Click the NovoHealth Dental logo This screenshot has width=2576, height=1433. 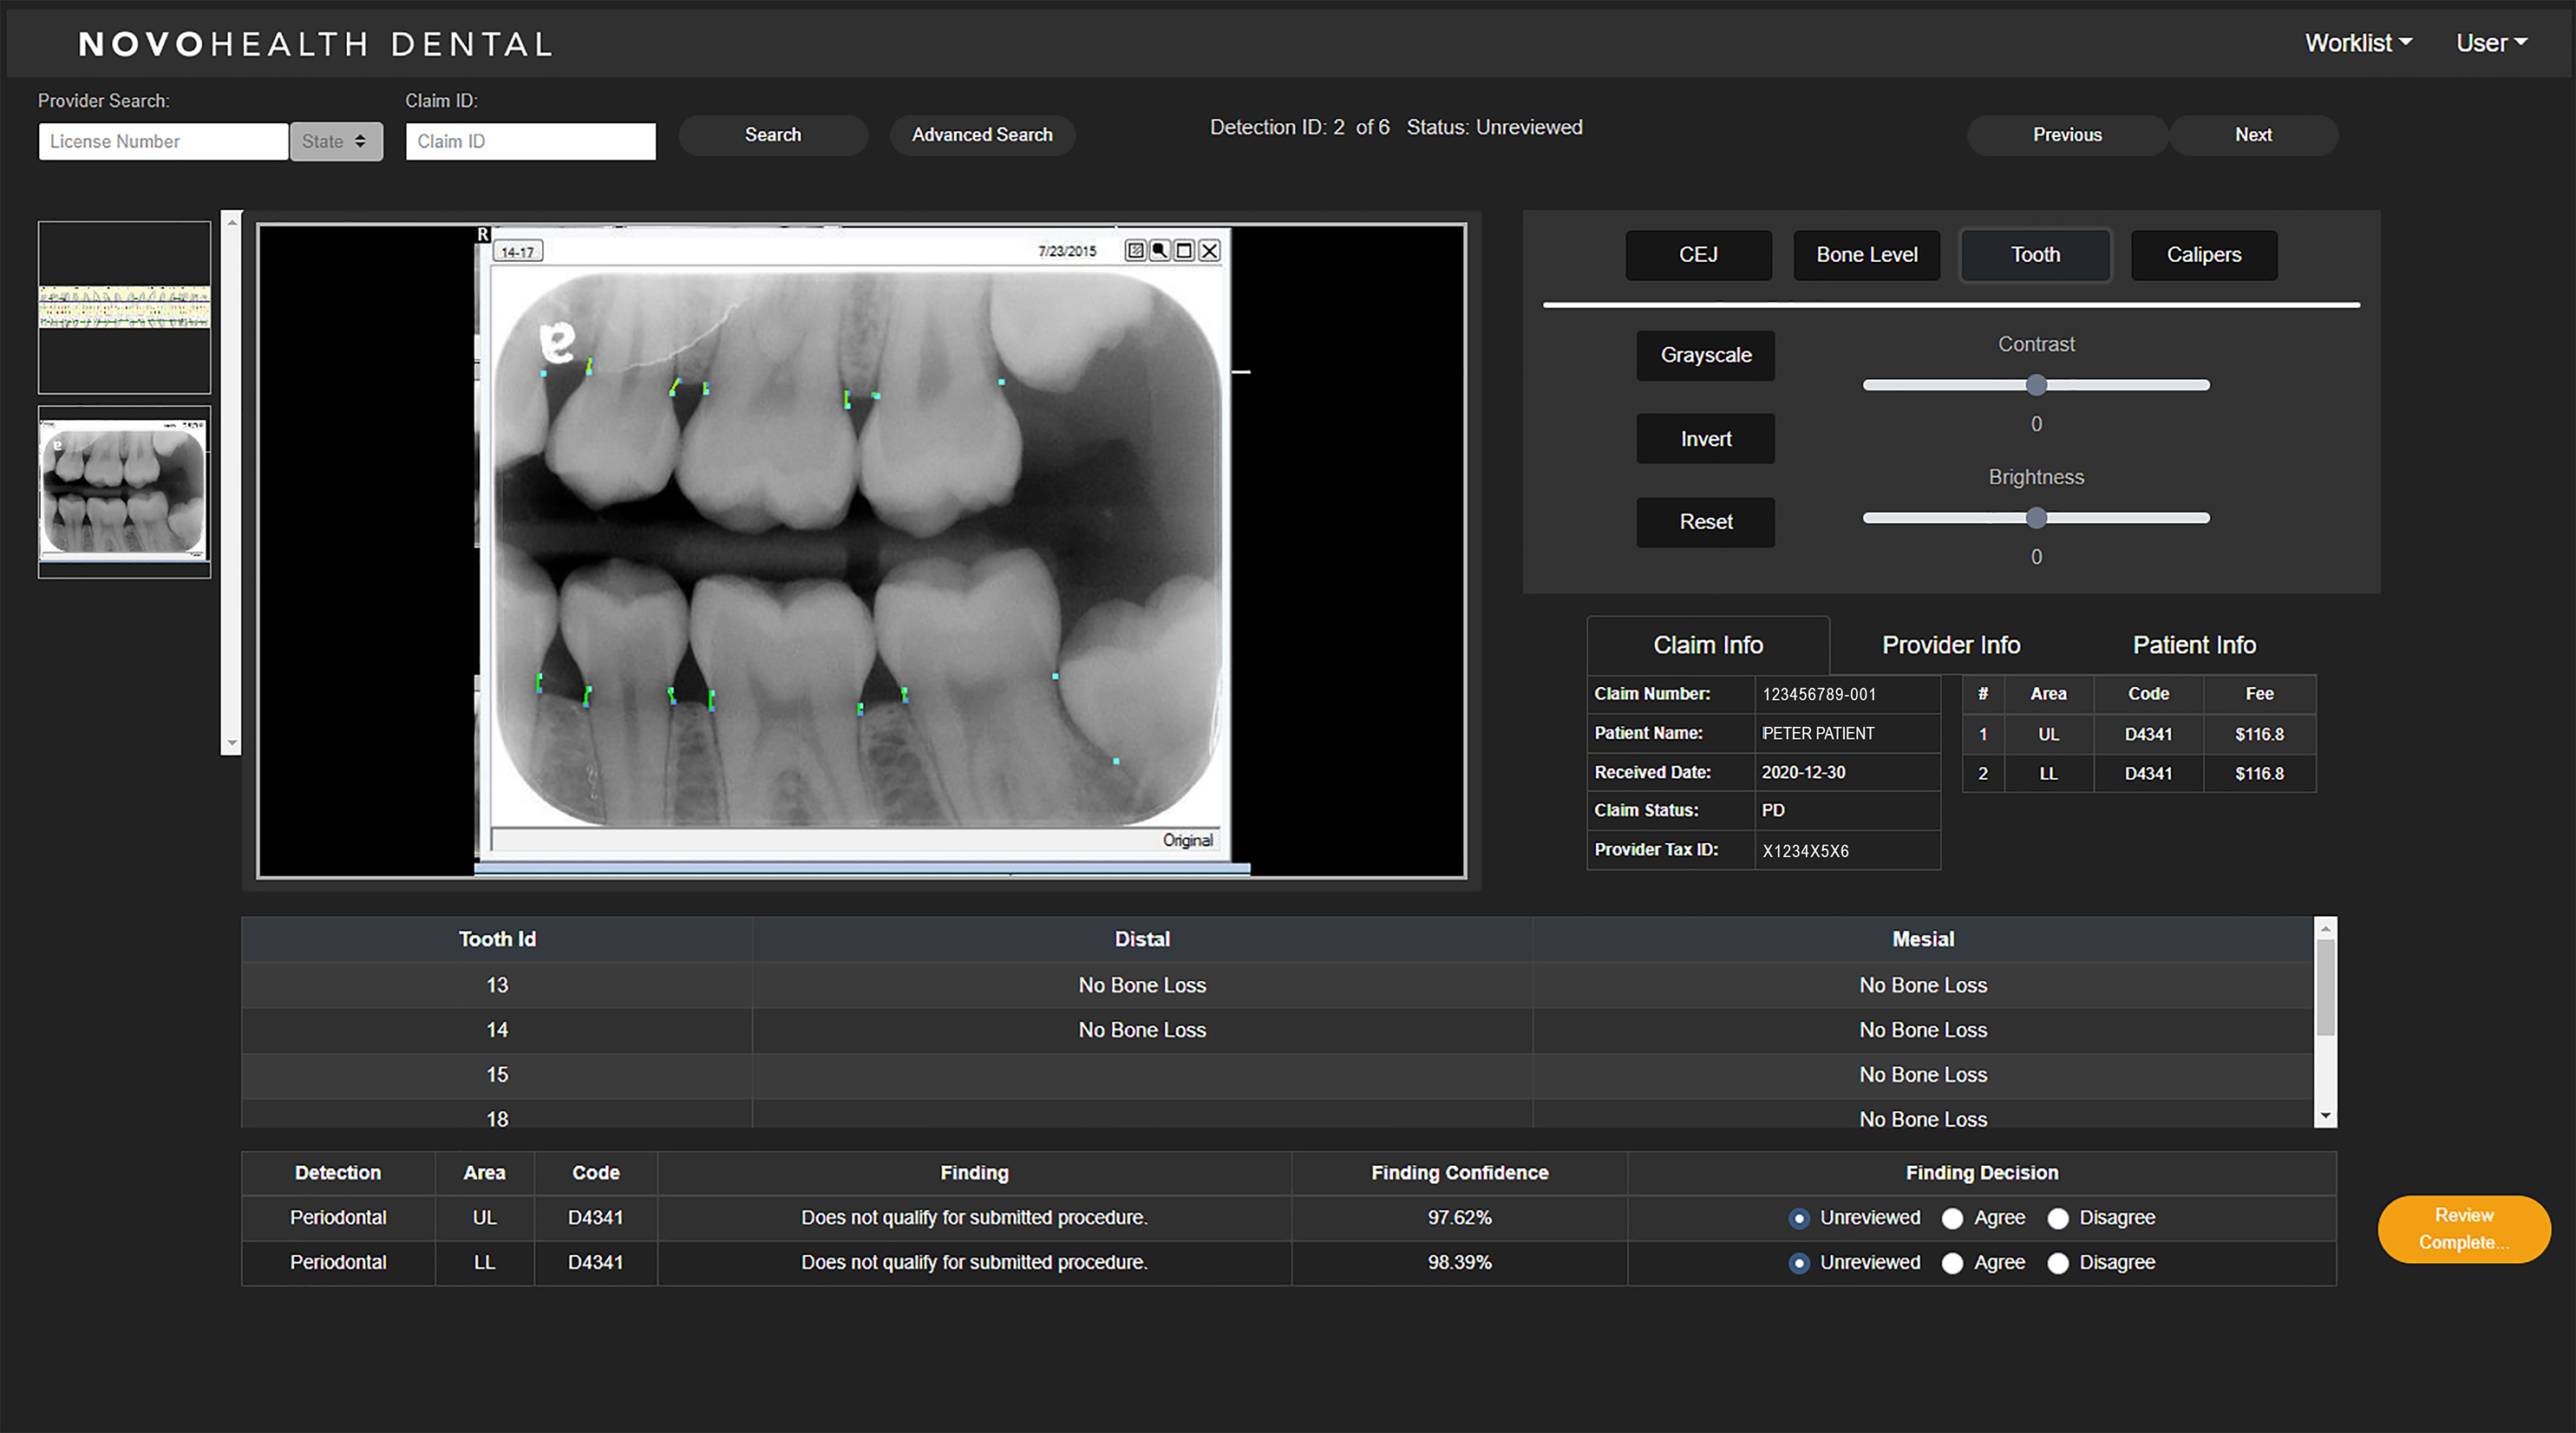(x=316, y=44)
